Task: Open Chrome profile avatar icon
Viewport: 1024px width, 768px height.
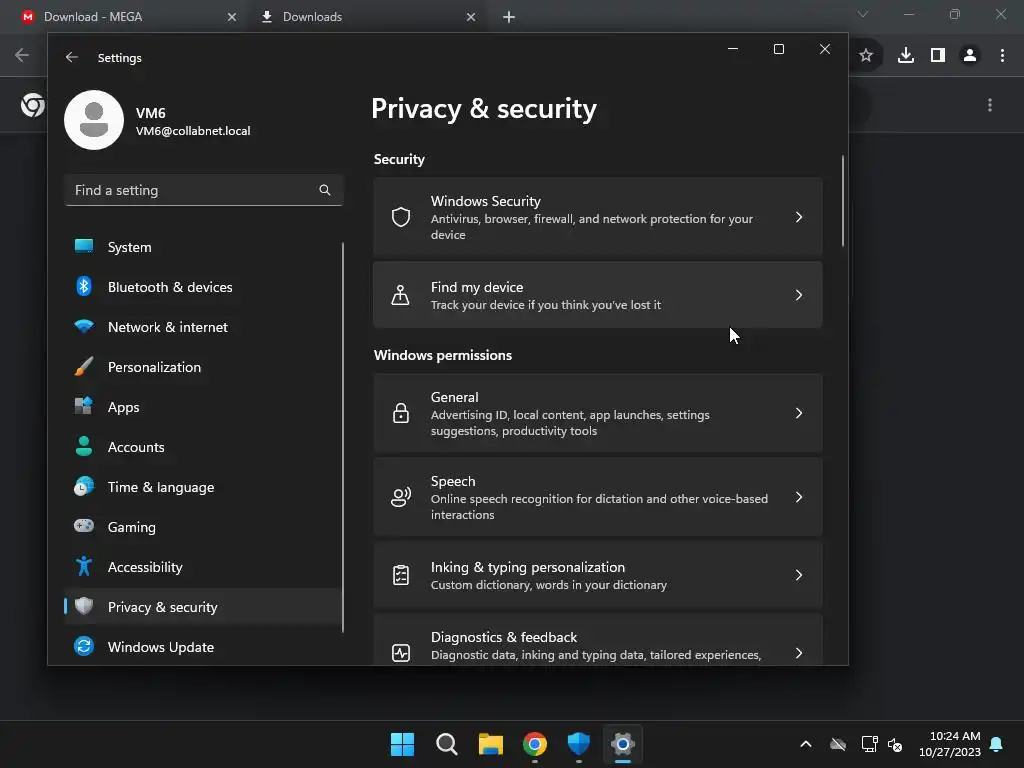Action: (970, 56)
